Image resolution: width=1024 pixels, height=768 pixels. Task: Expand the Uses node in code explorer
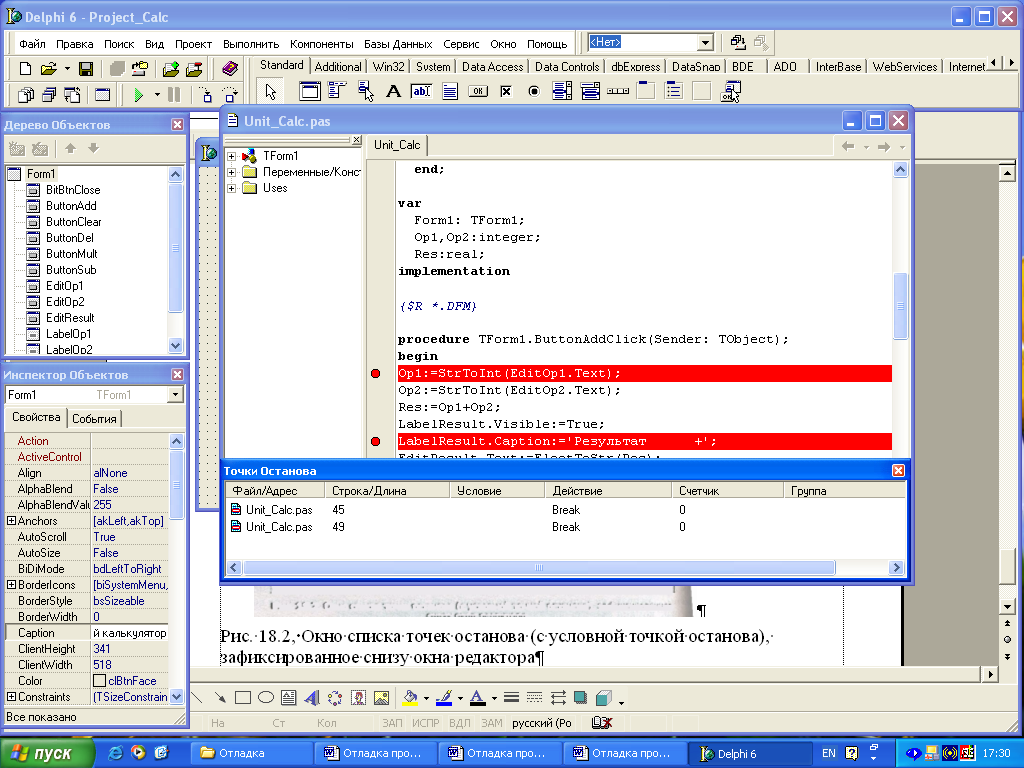coord(231,189)
